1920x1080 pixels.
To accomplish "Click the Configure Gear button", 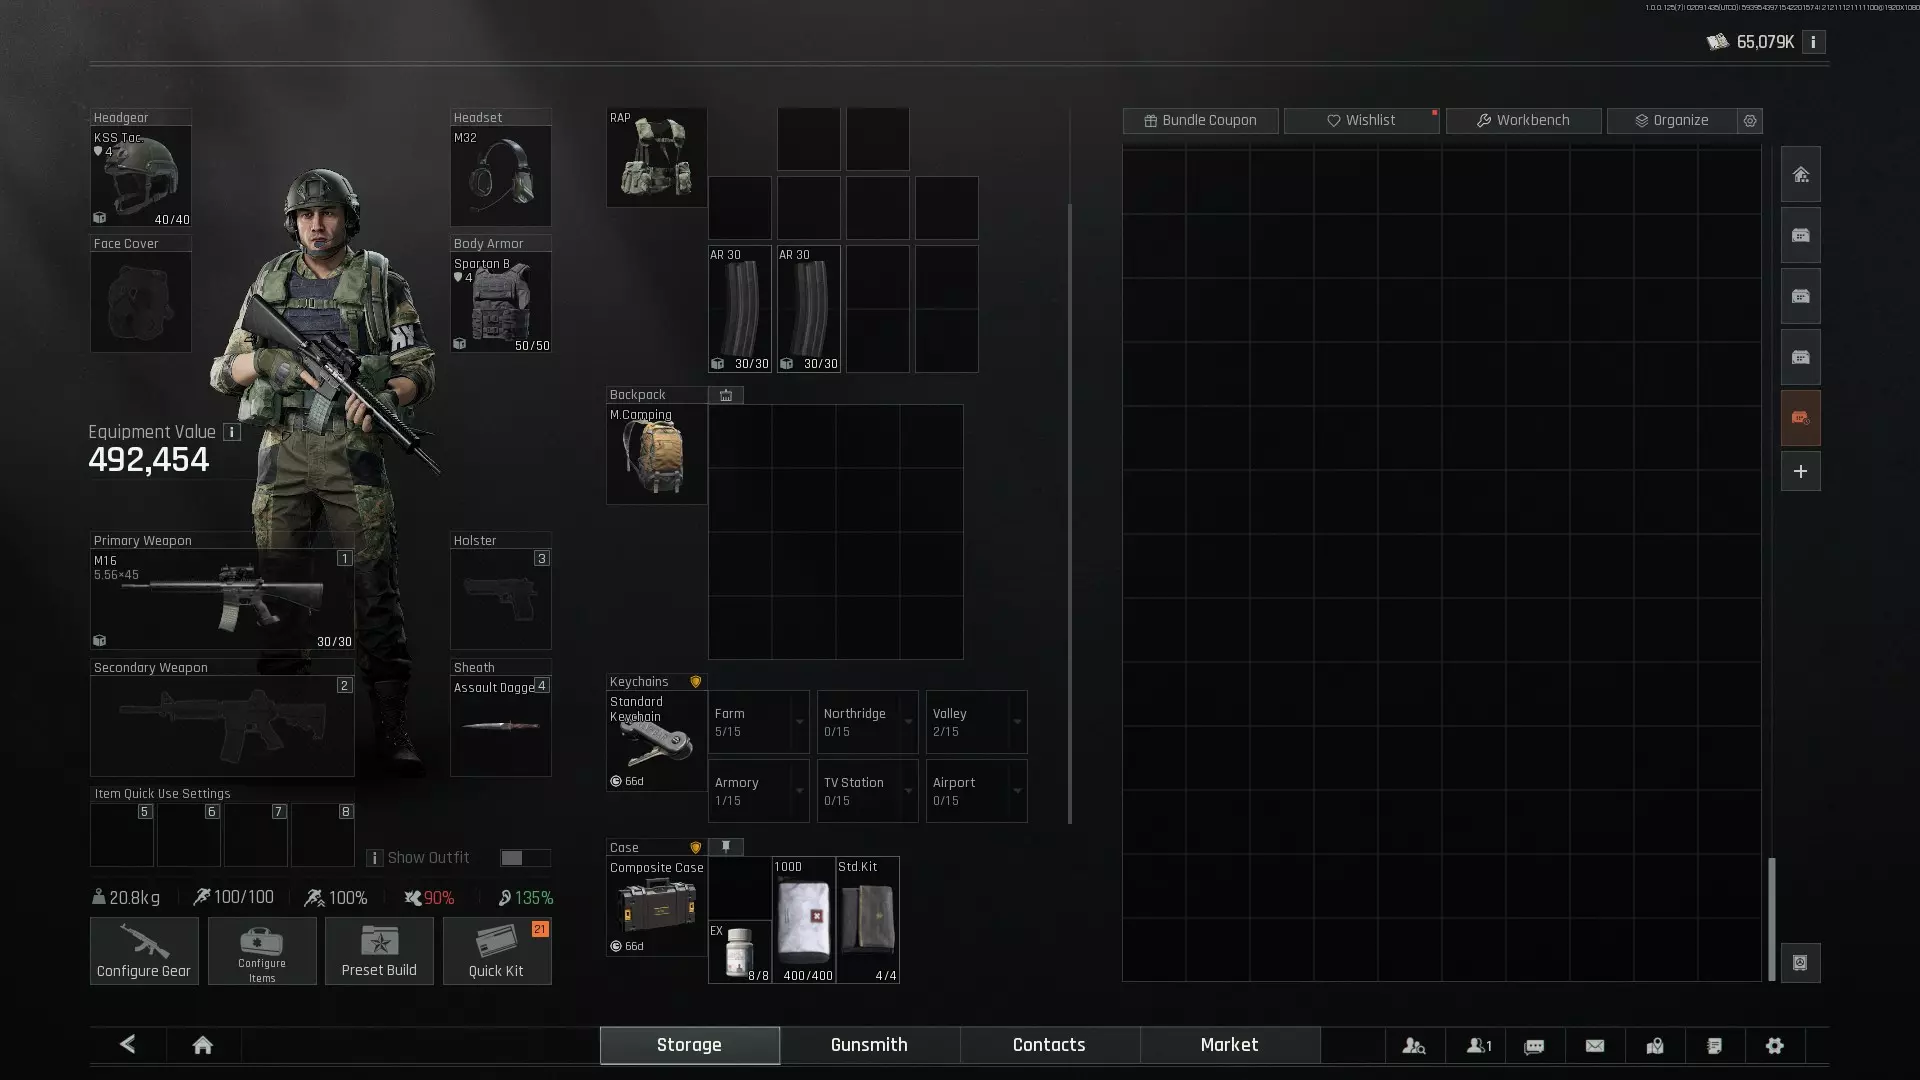I will pyautogui.click(x=144, y=951).
